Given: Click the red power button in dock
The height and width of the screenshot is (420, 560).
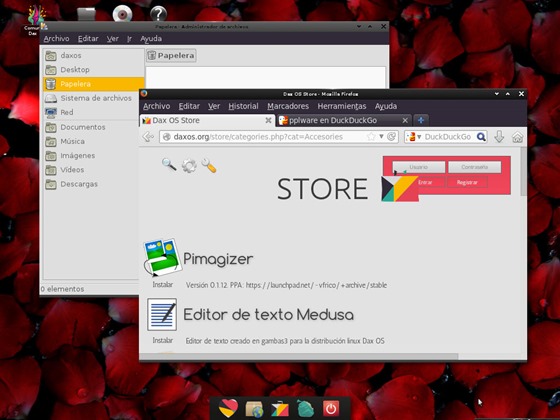Looking at the screenshot, I should [331, 408].
